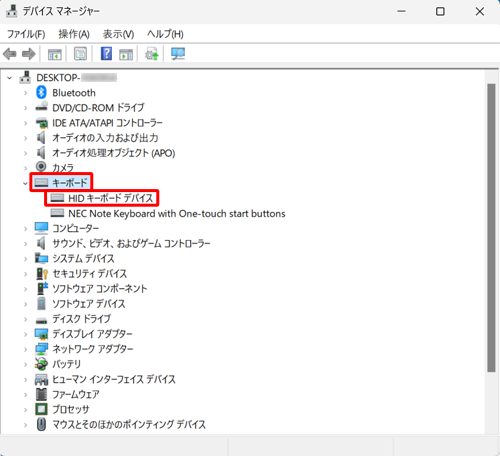Open the 表示(V) menu
Image resolution: width=500 pixels, height=456 pixels.
coord(118,34)
